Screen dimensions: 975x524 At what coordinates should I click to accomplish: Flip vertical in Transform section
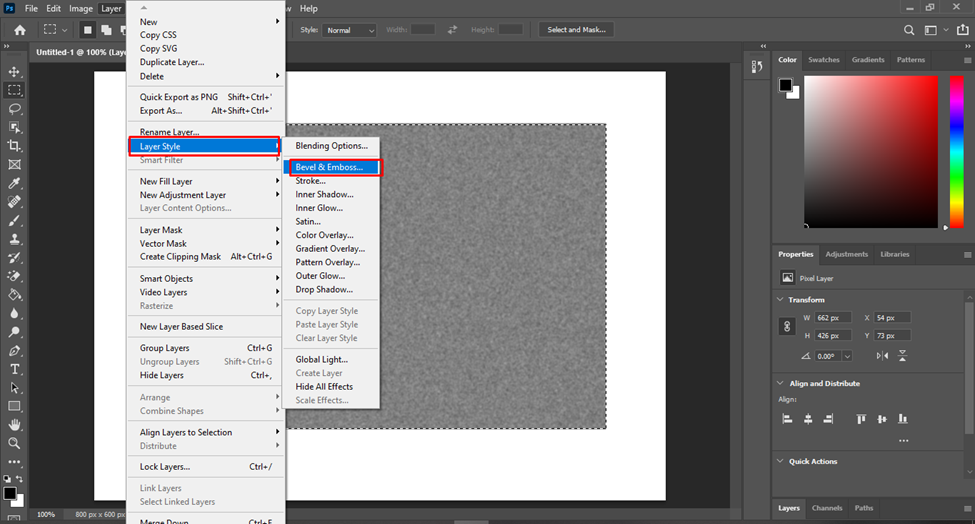pyautogui.click(x=902, y=356)
